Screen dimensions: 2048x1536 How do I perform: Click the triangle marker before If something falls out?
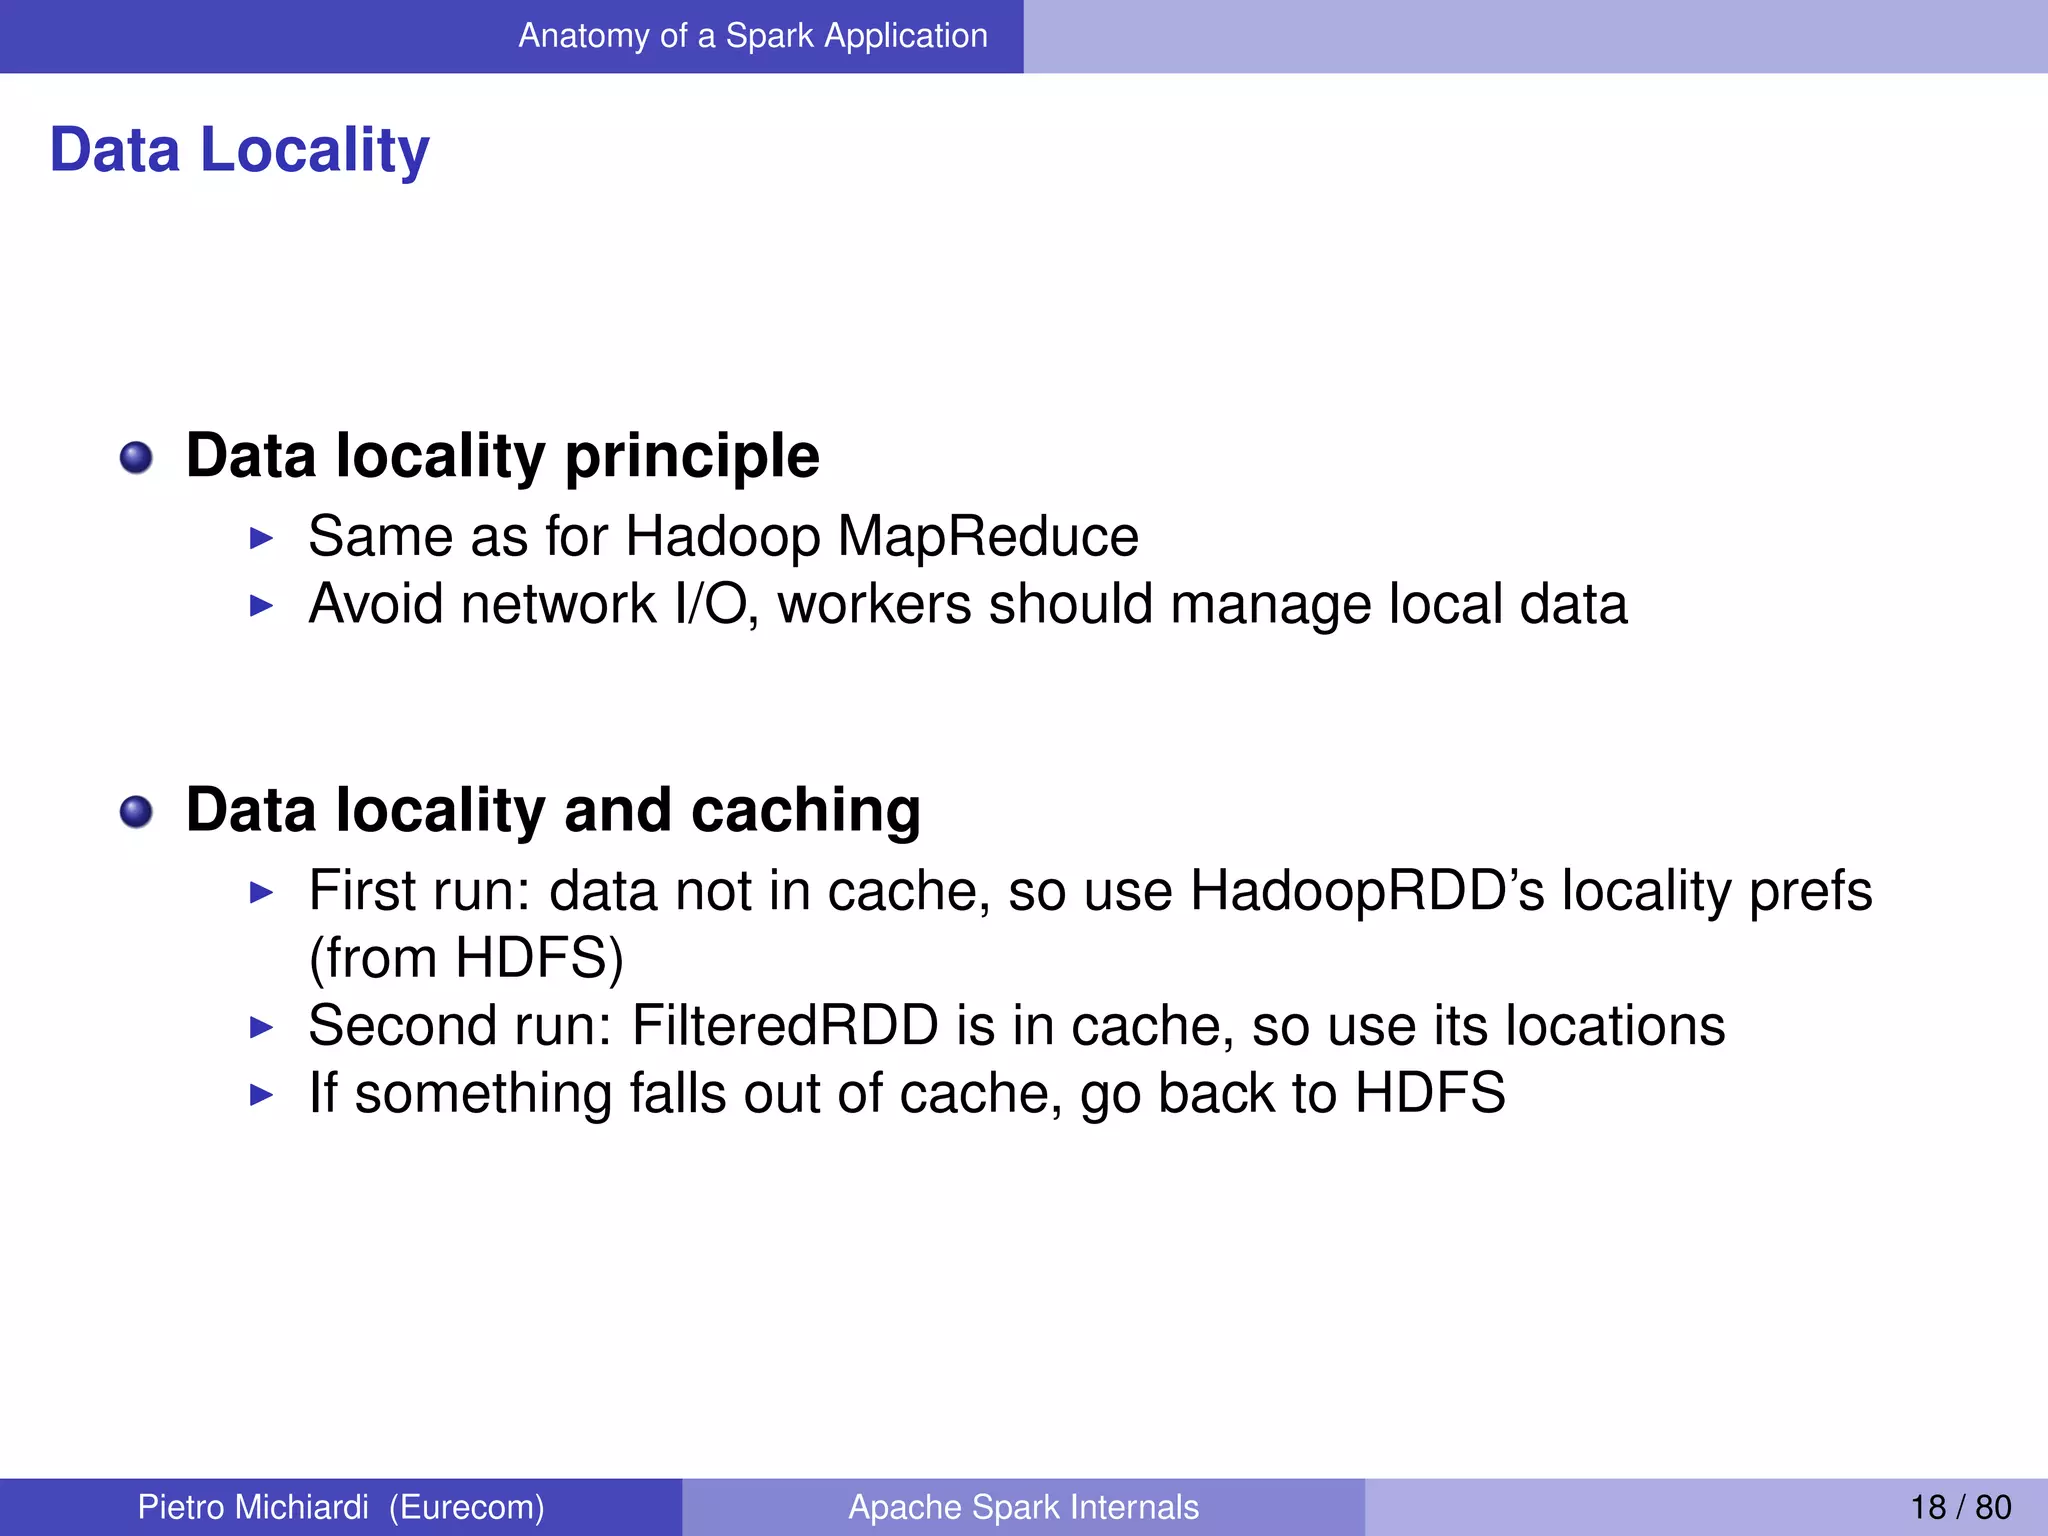coord(261,1094)
